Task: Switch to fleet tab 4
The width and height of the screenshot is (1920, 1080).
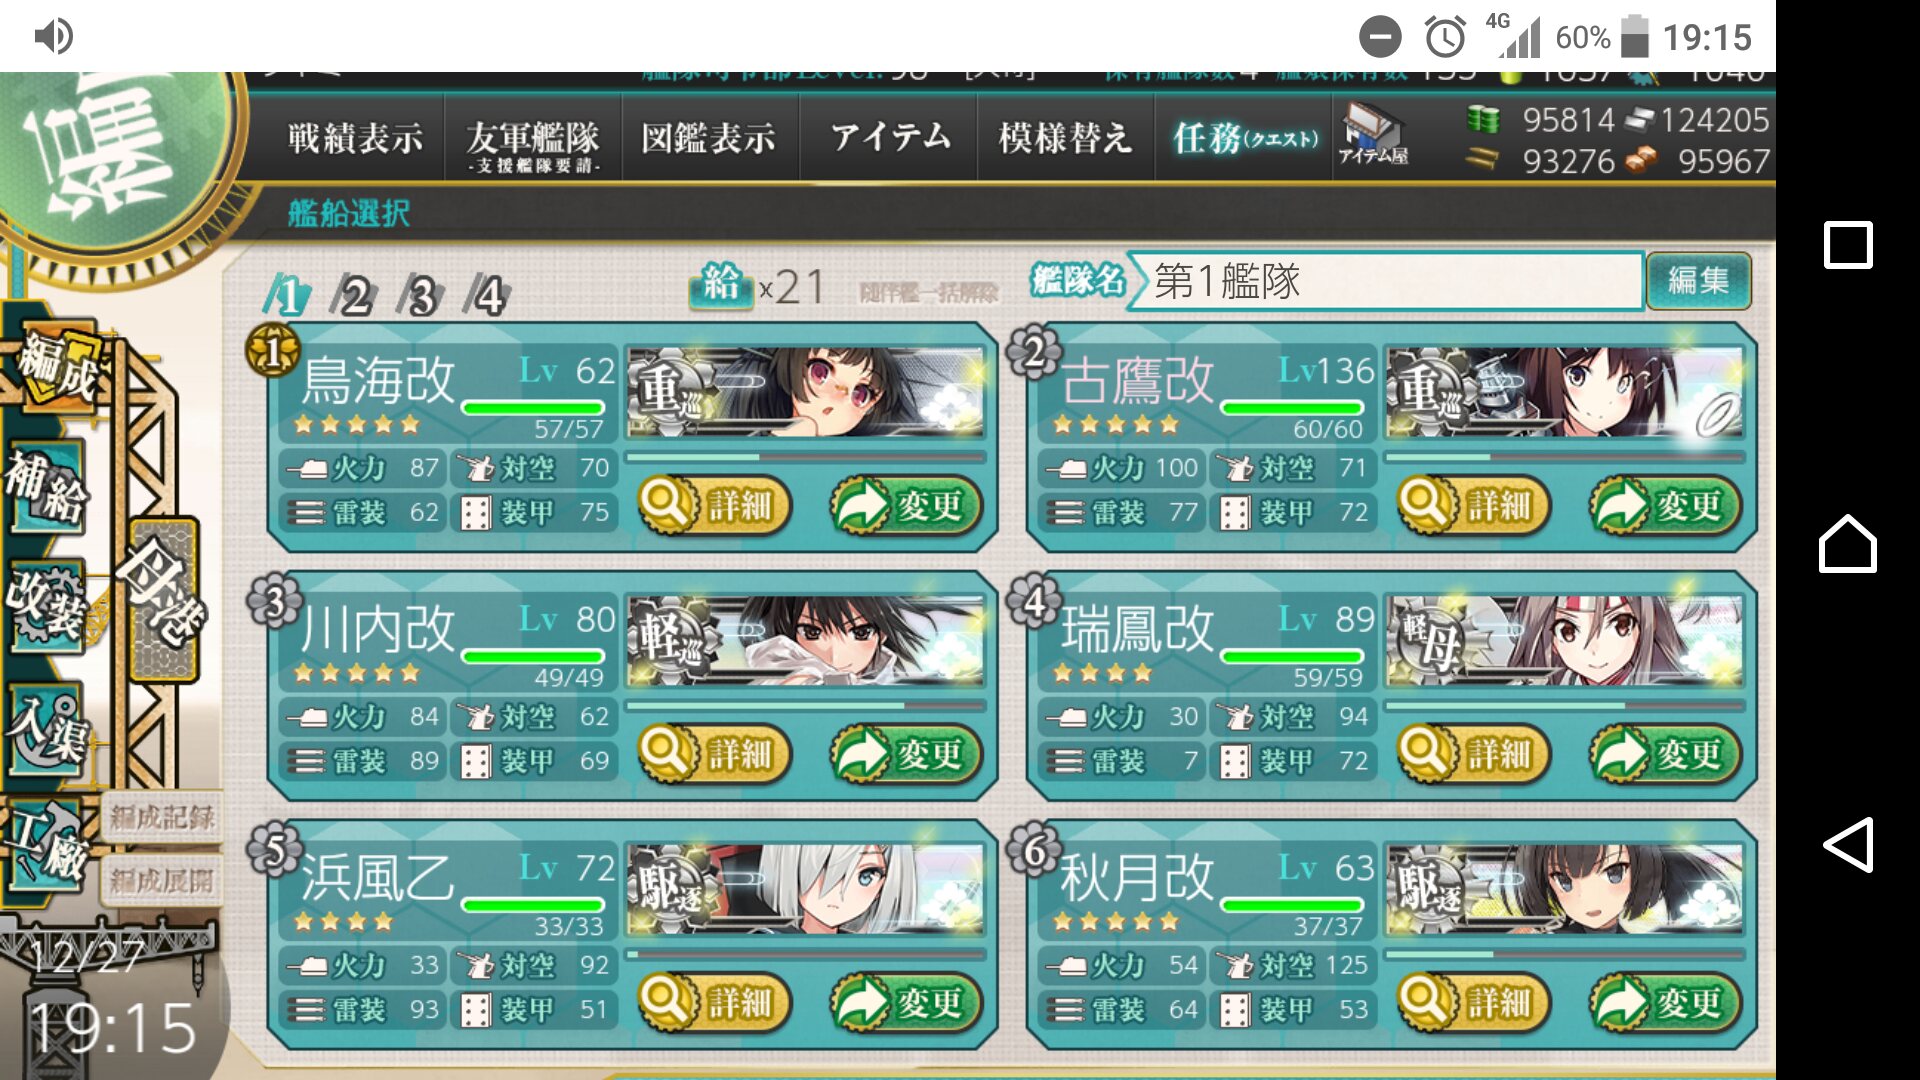Action: [x=488, y=296]
